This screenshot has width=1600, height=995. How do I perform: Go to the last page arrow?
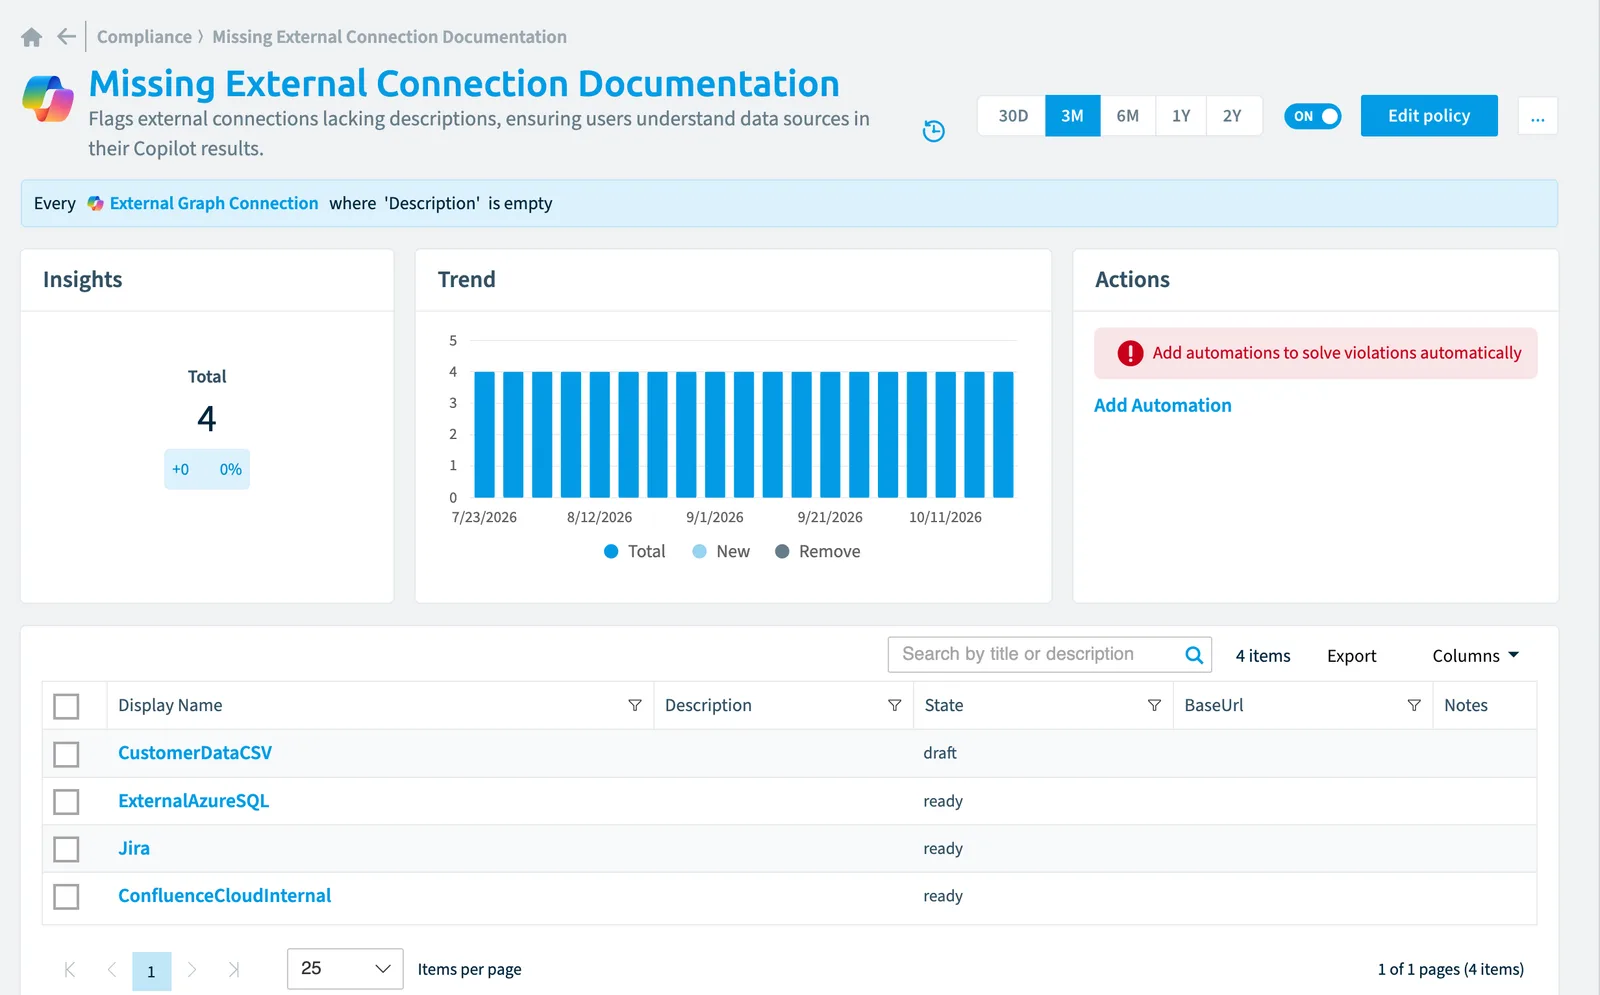[234, 969]
